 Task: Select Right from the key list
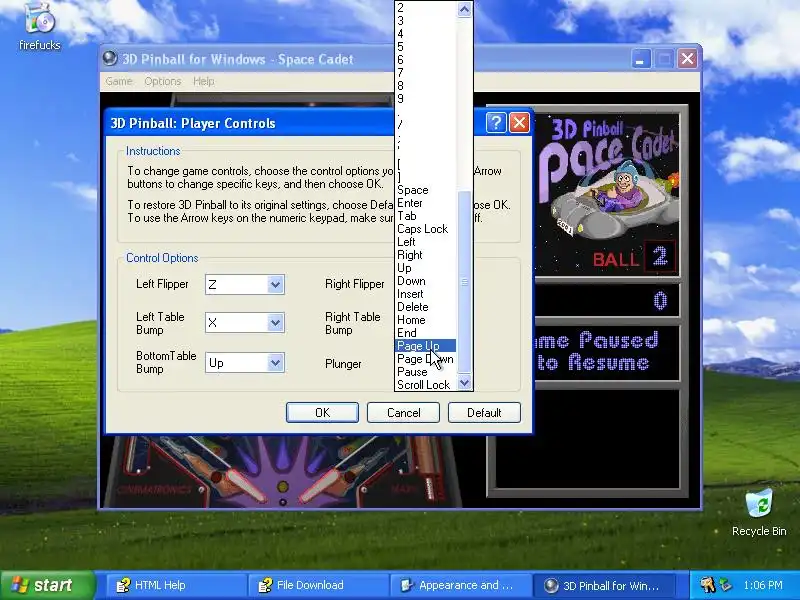[426, 255]
